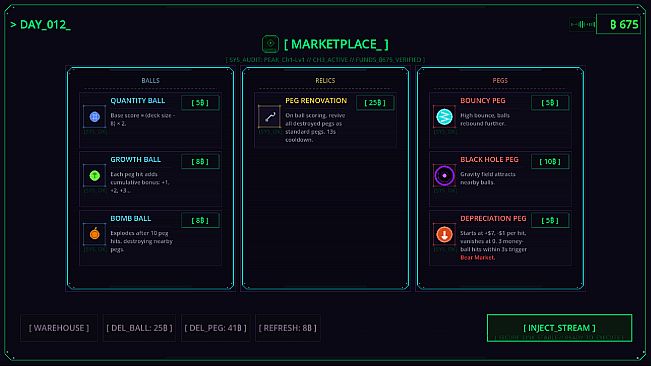Select the Quantity Ball icon
651x366 pixels.
click(x=95, y=117)
